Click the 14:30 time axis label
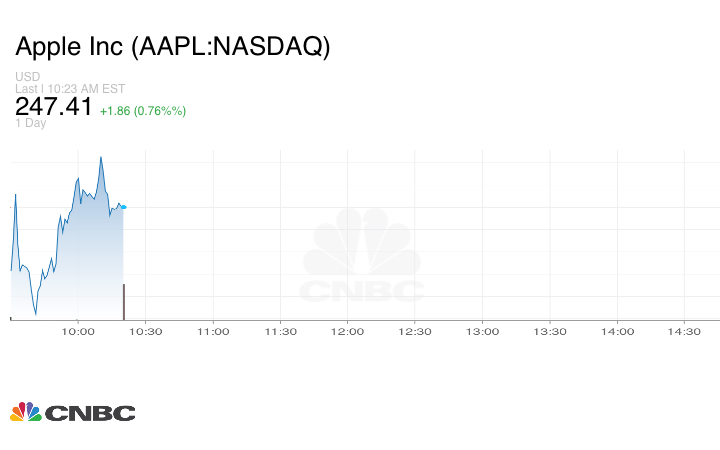The width and height of the screenshot is (720, 450). [x=685, y=331]
